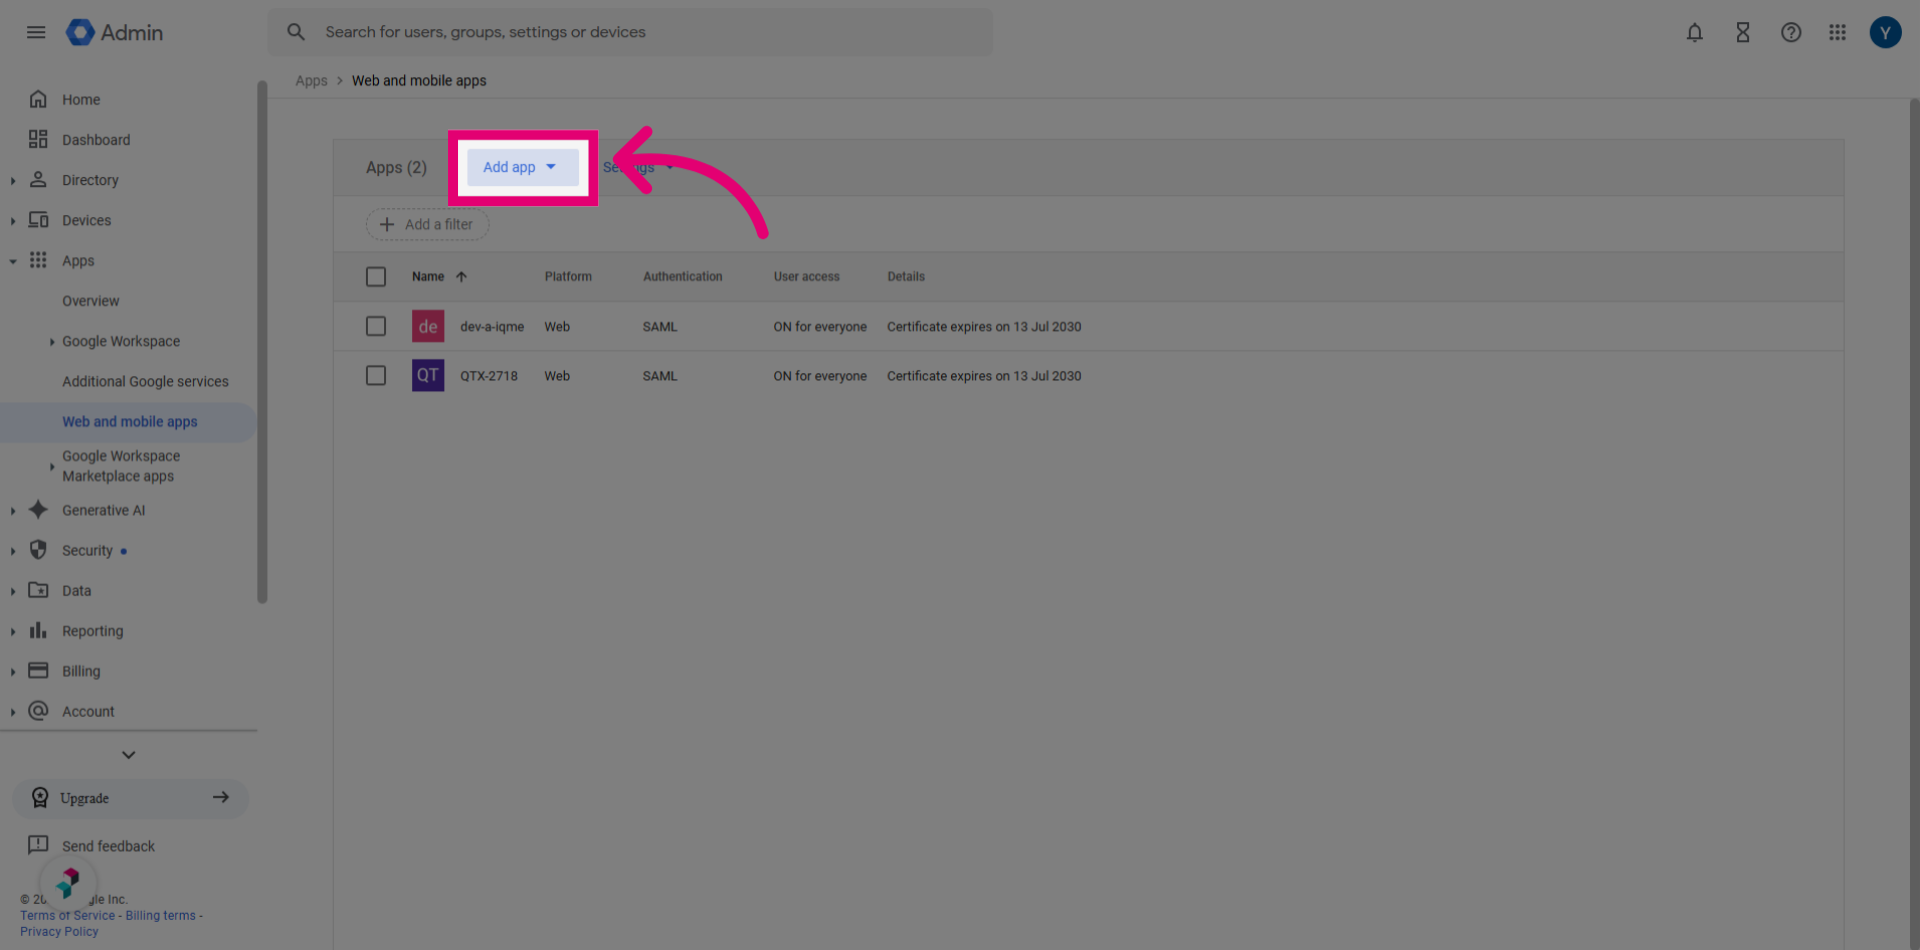The height and width of the screenshot is (950, 1920).
Task: Click the Account at-sign icon
Action: 38,710
